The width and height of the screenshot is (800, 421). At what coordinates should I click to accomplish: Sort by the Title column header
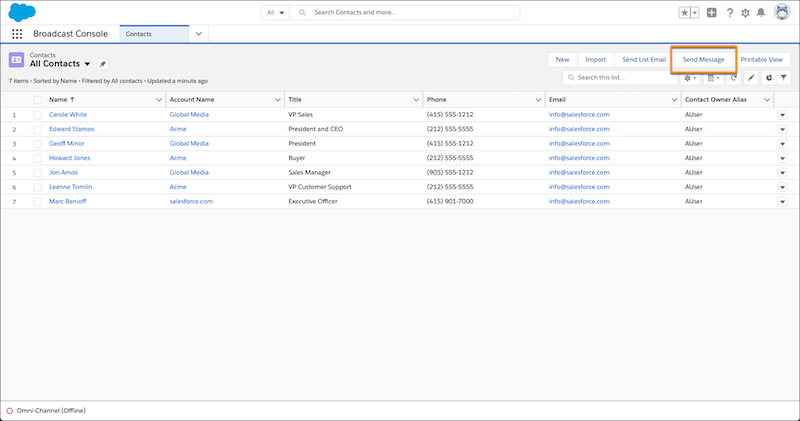pyautogui.click(x=295, y=100)
